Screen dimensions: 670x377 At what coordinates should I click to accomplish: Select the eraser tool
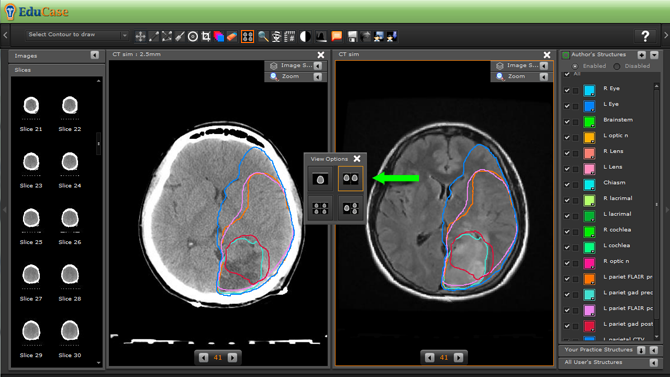[232, 37]
